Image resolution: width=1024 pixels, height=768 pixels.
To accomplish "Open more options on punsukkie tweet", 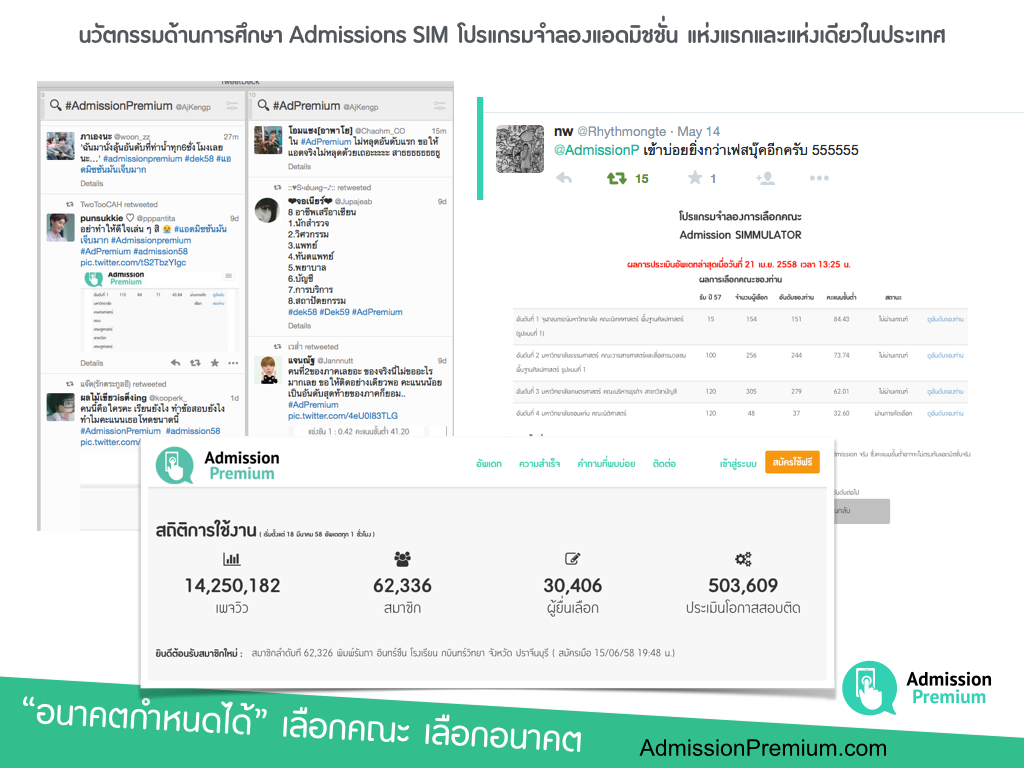I will click(233, 363).
